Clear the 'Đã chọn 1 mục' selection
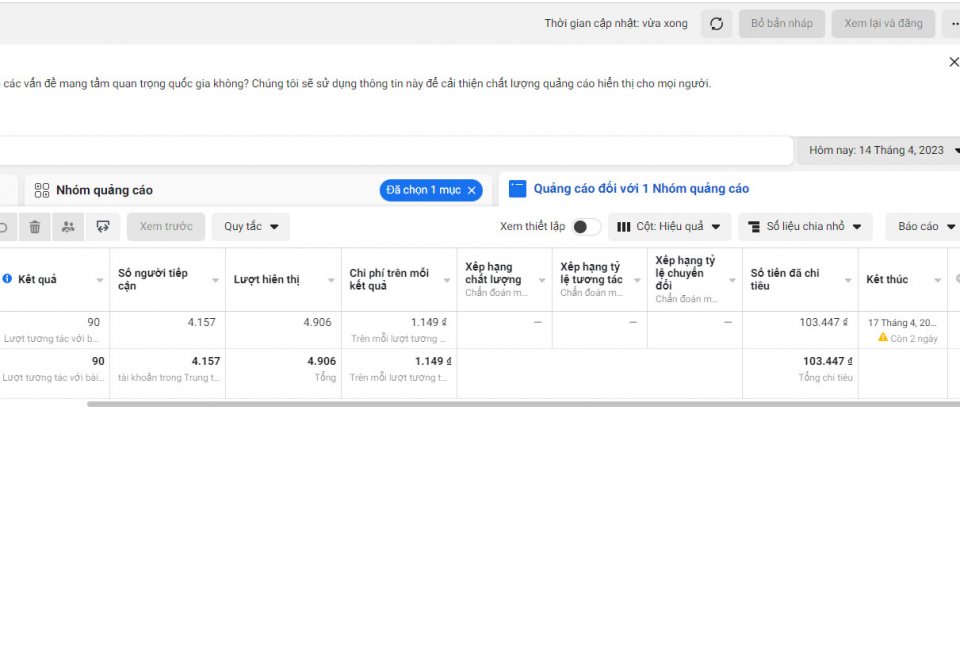 (473, 190)
